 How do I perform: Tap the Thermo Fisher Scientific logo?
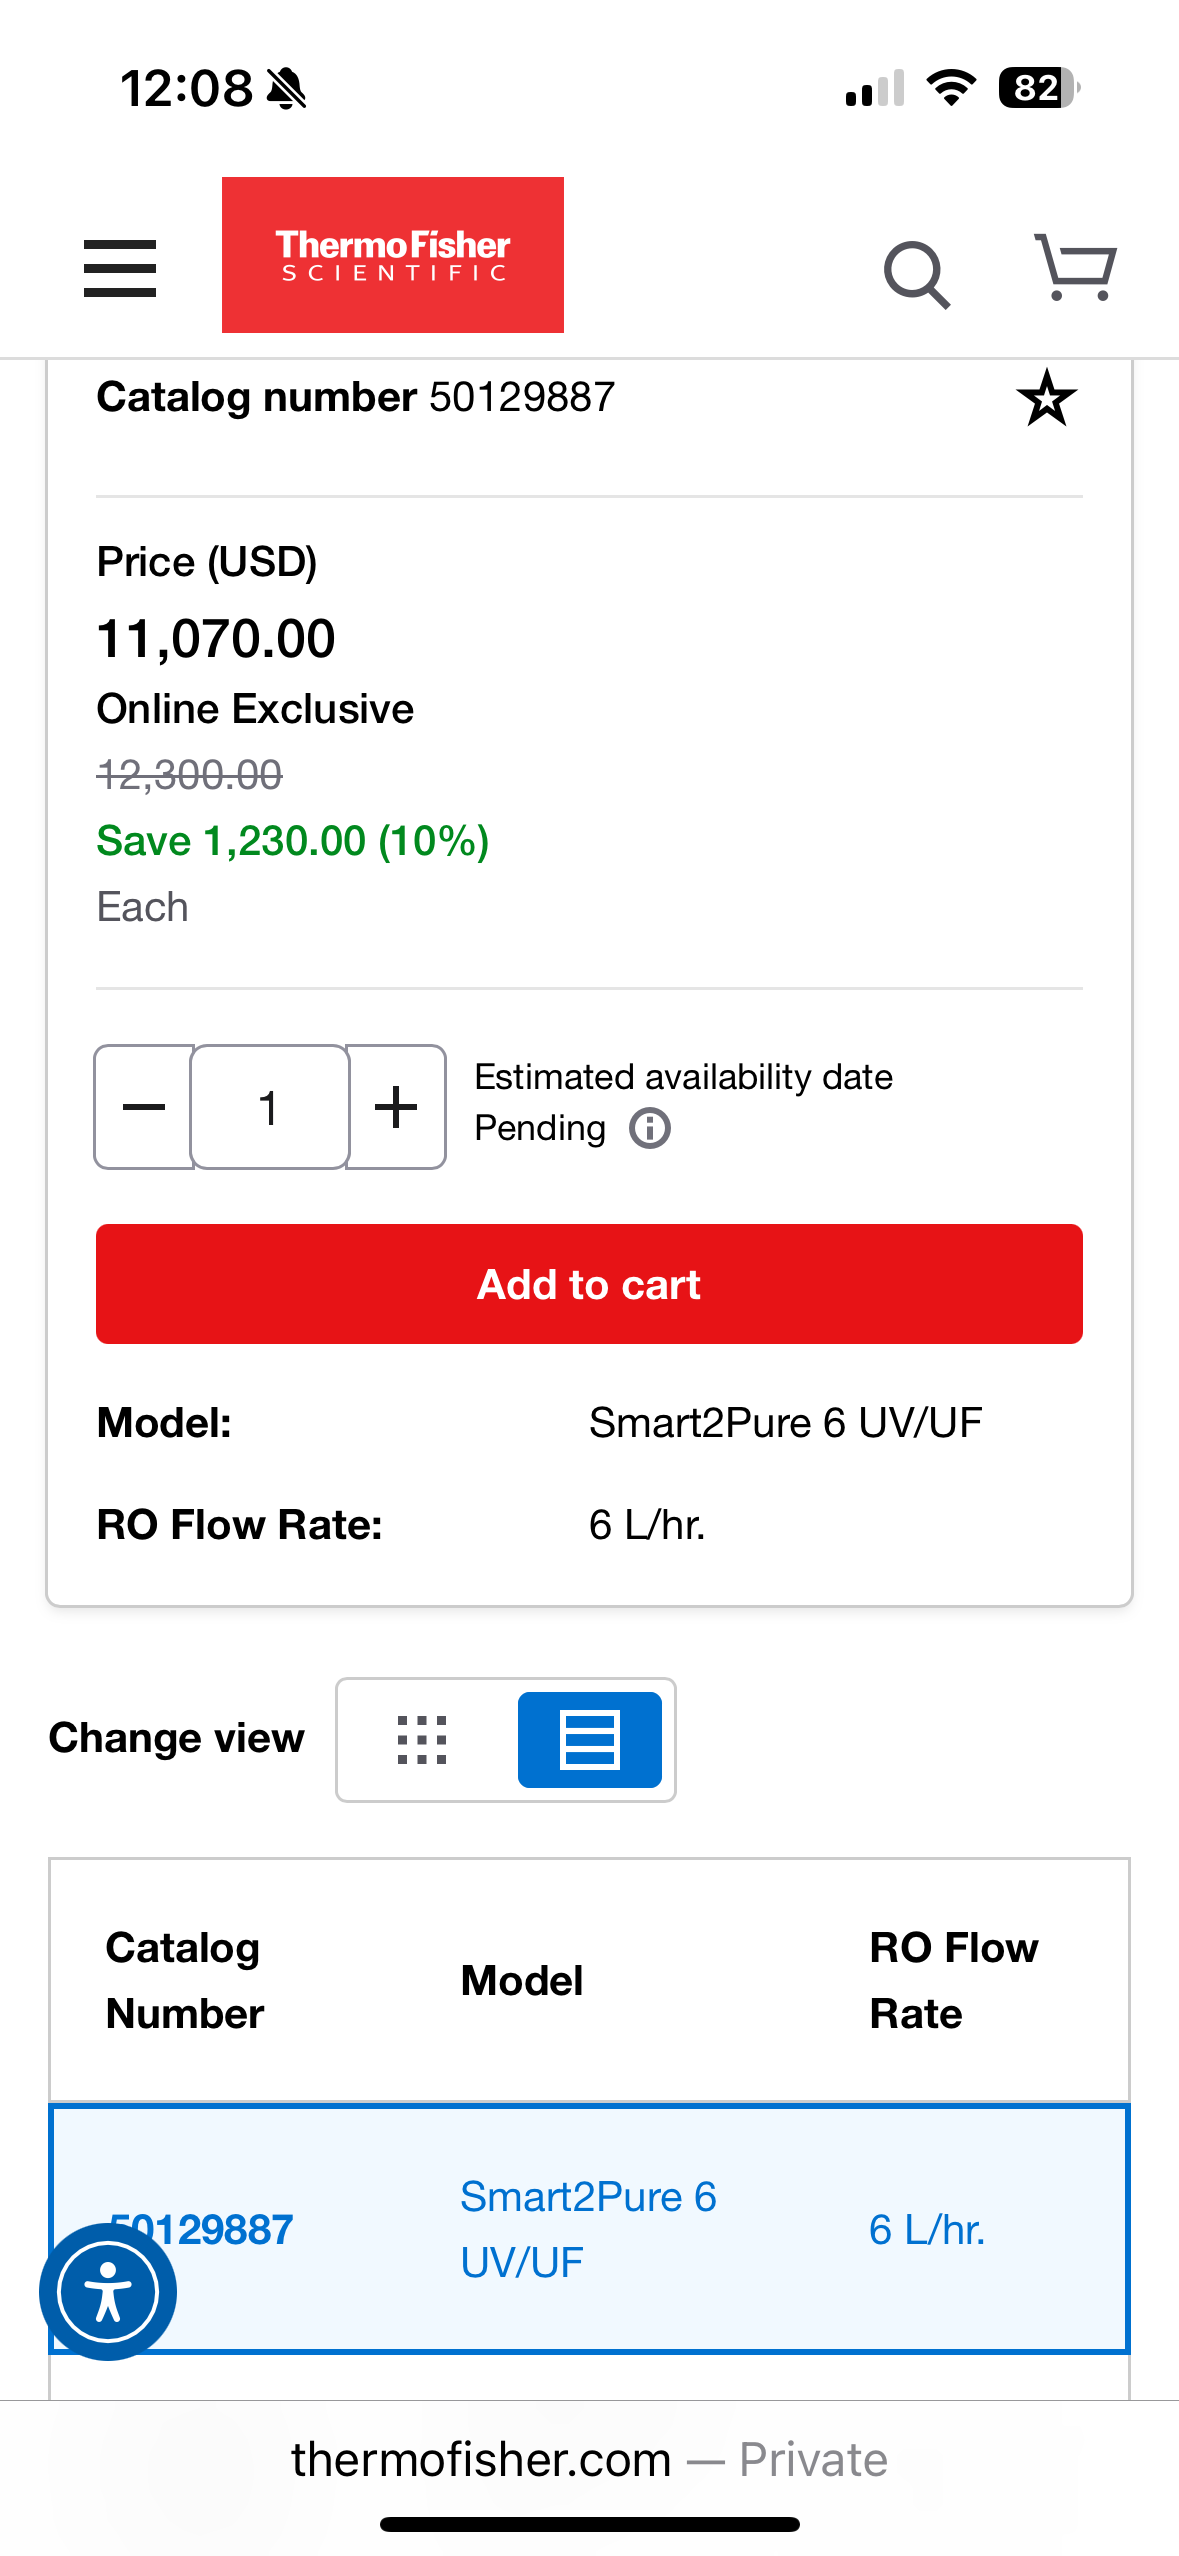[392, 255]
